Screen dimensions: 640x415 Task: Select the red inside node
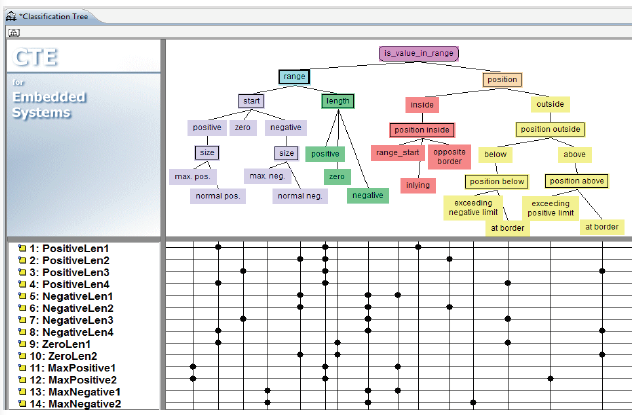[422, 105]
